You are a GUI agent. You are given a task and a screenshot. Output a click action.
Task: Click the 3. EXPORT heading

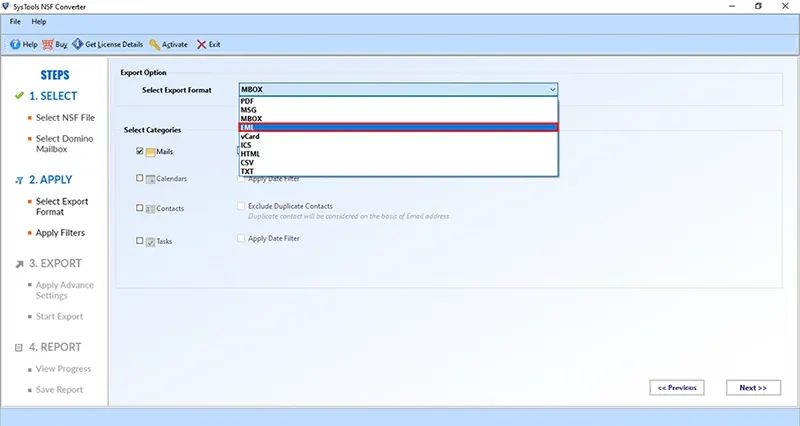[55, 264]
